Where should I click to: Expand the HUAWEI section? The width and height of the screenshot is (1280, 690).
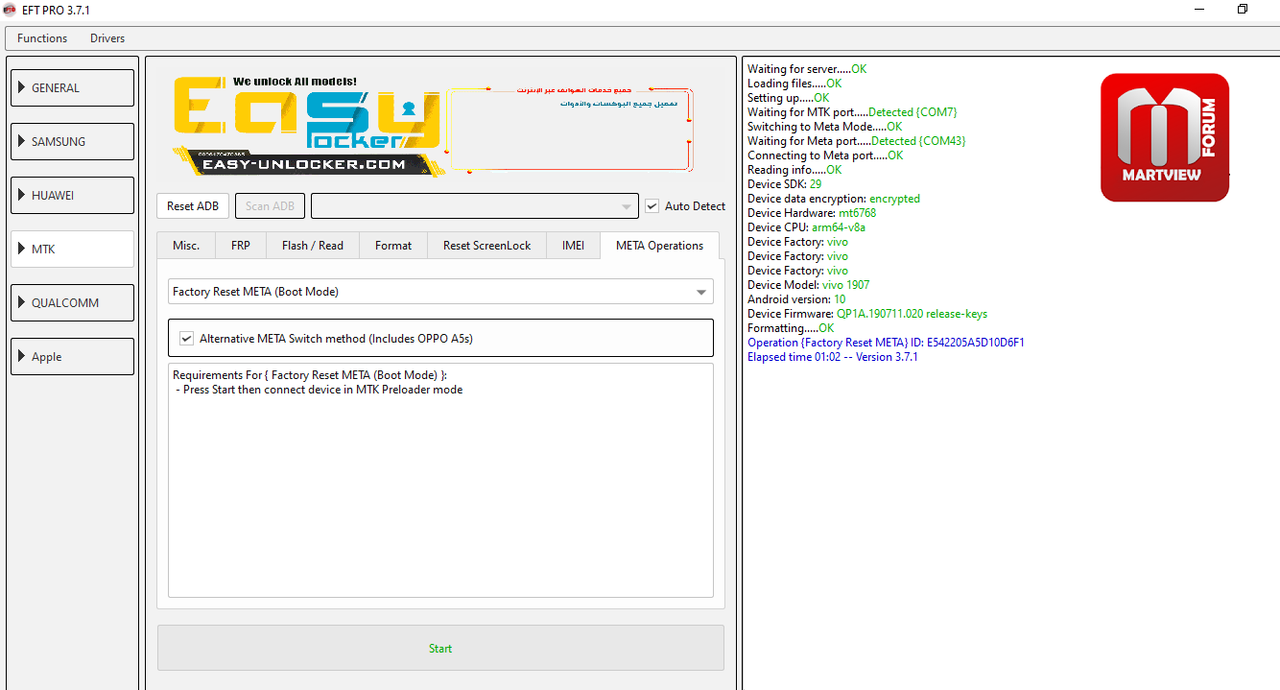pos(72,195)
